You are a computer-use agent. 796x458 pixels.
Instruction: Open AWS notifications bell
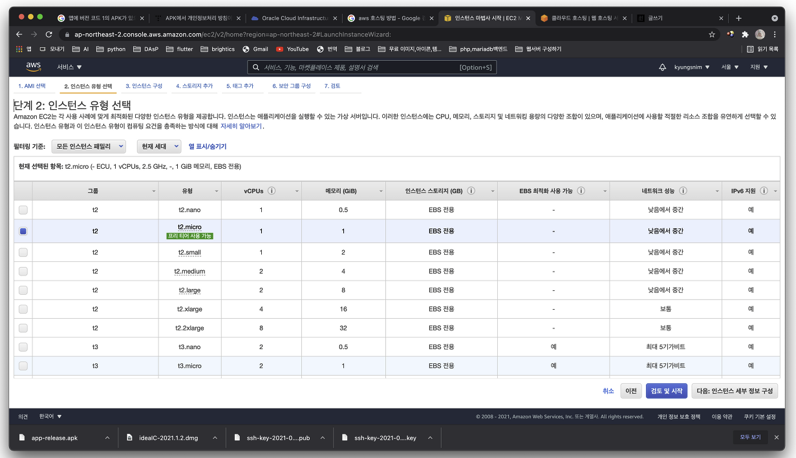(662, 67)
